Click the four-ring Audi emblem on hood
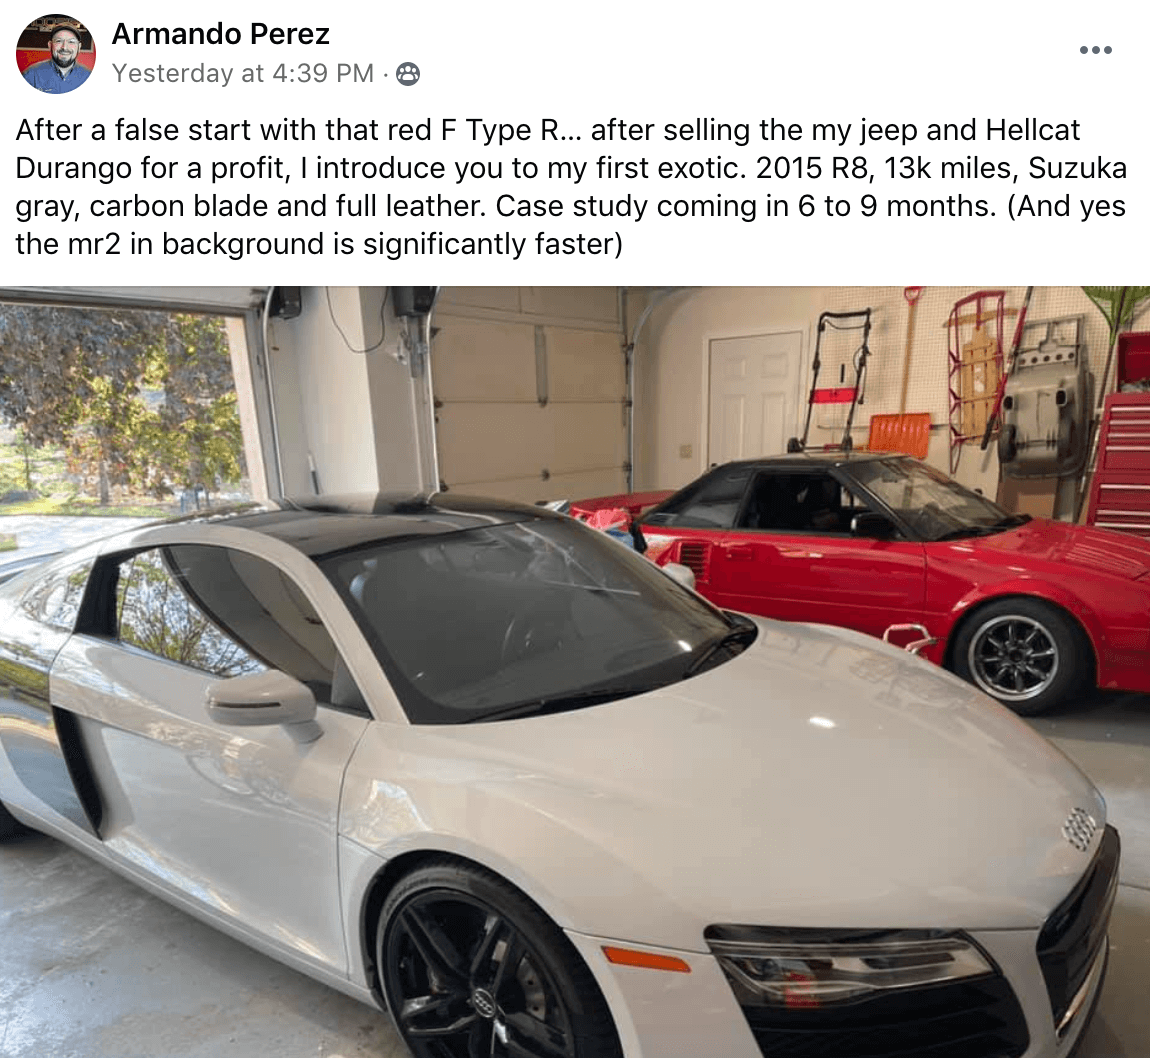 click(1079, 828)
